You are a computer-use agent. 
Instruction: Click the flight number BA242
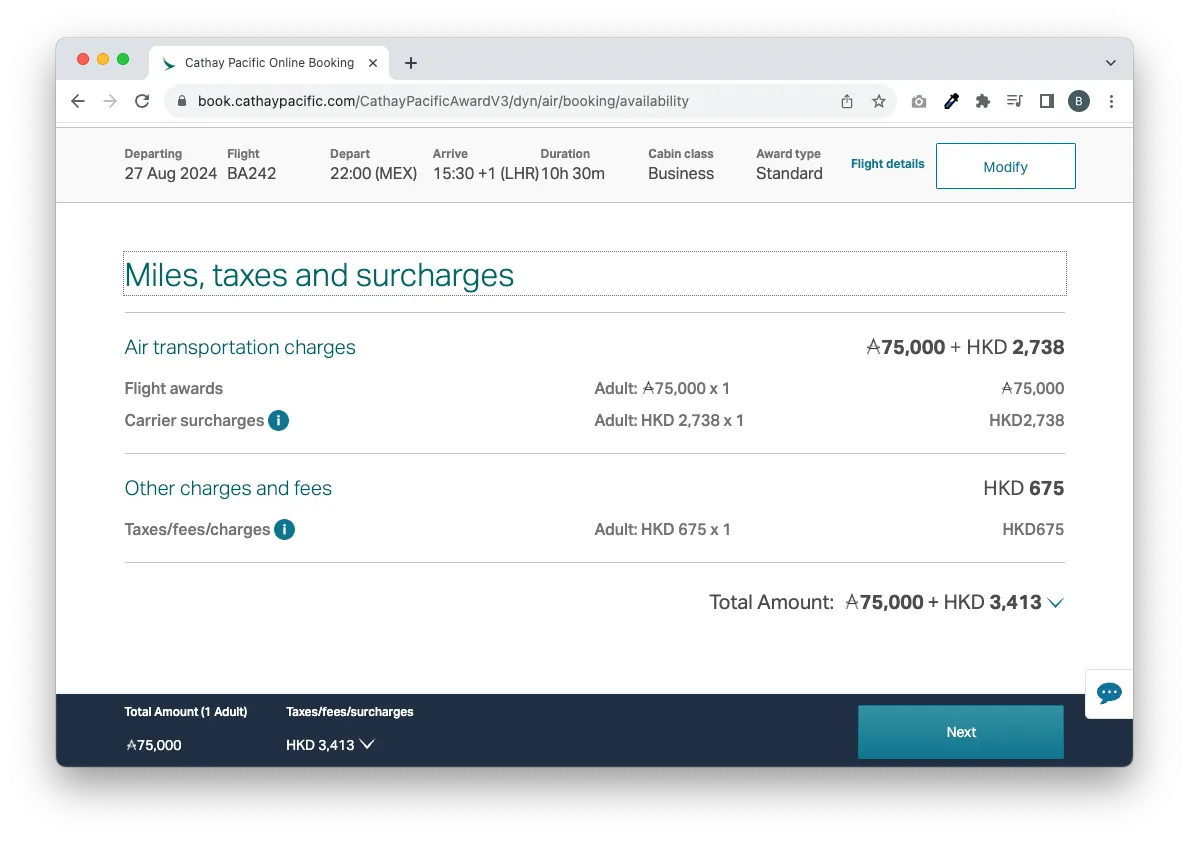[x=252, y=174]
